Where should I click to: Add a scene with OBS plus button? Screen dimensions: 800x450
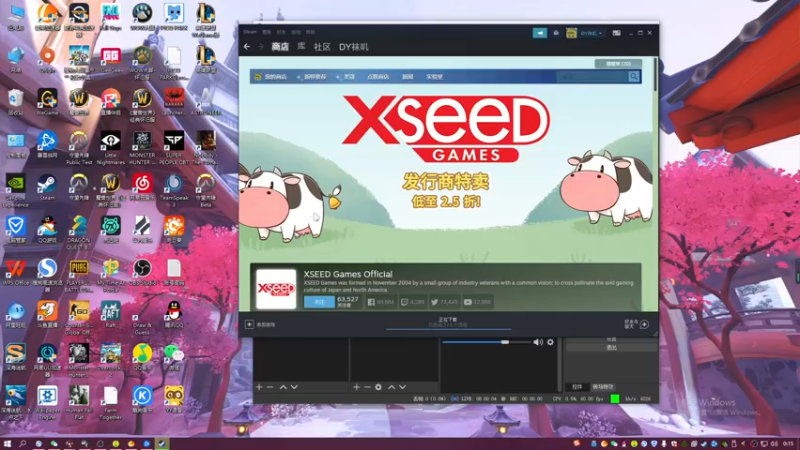coord(259,387)
